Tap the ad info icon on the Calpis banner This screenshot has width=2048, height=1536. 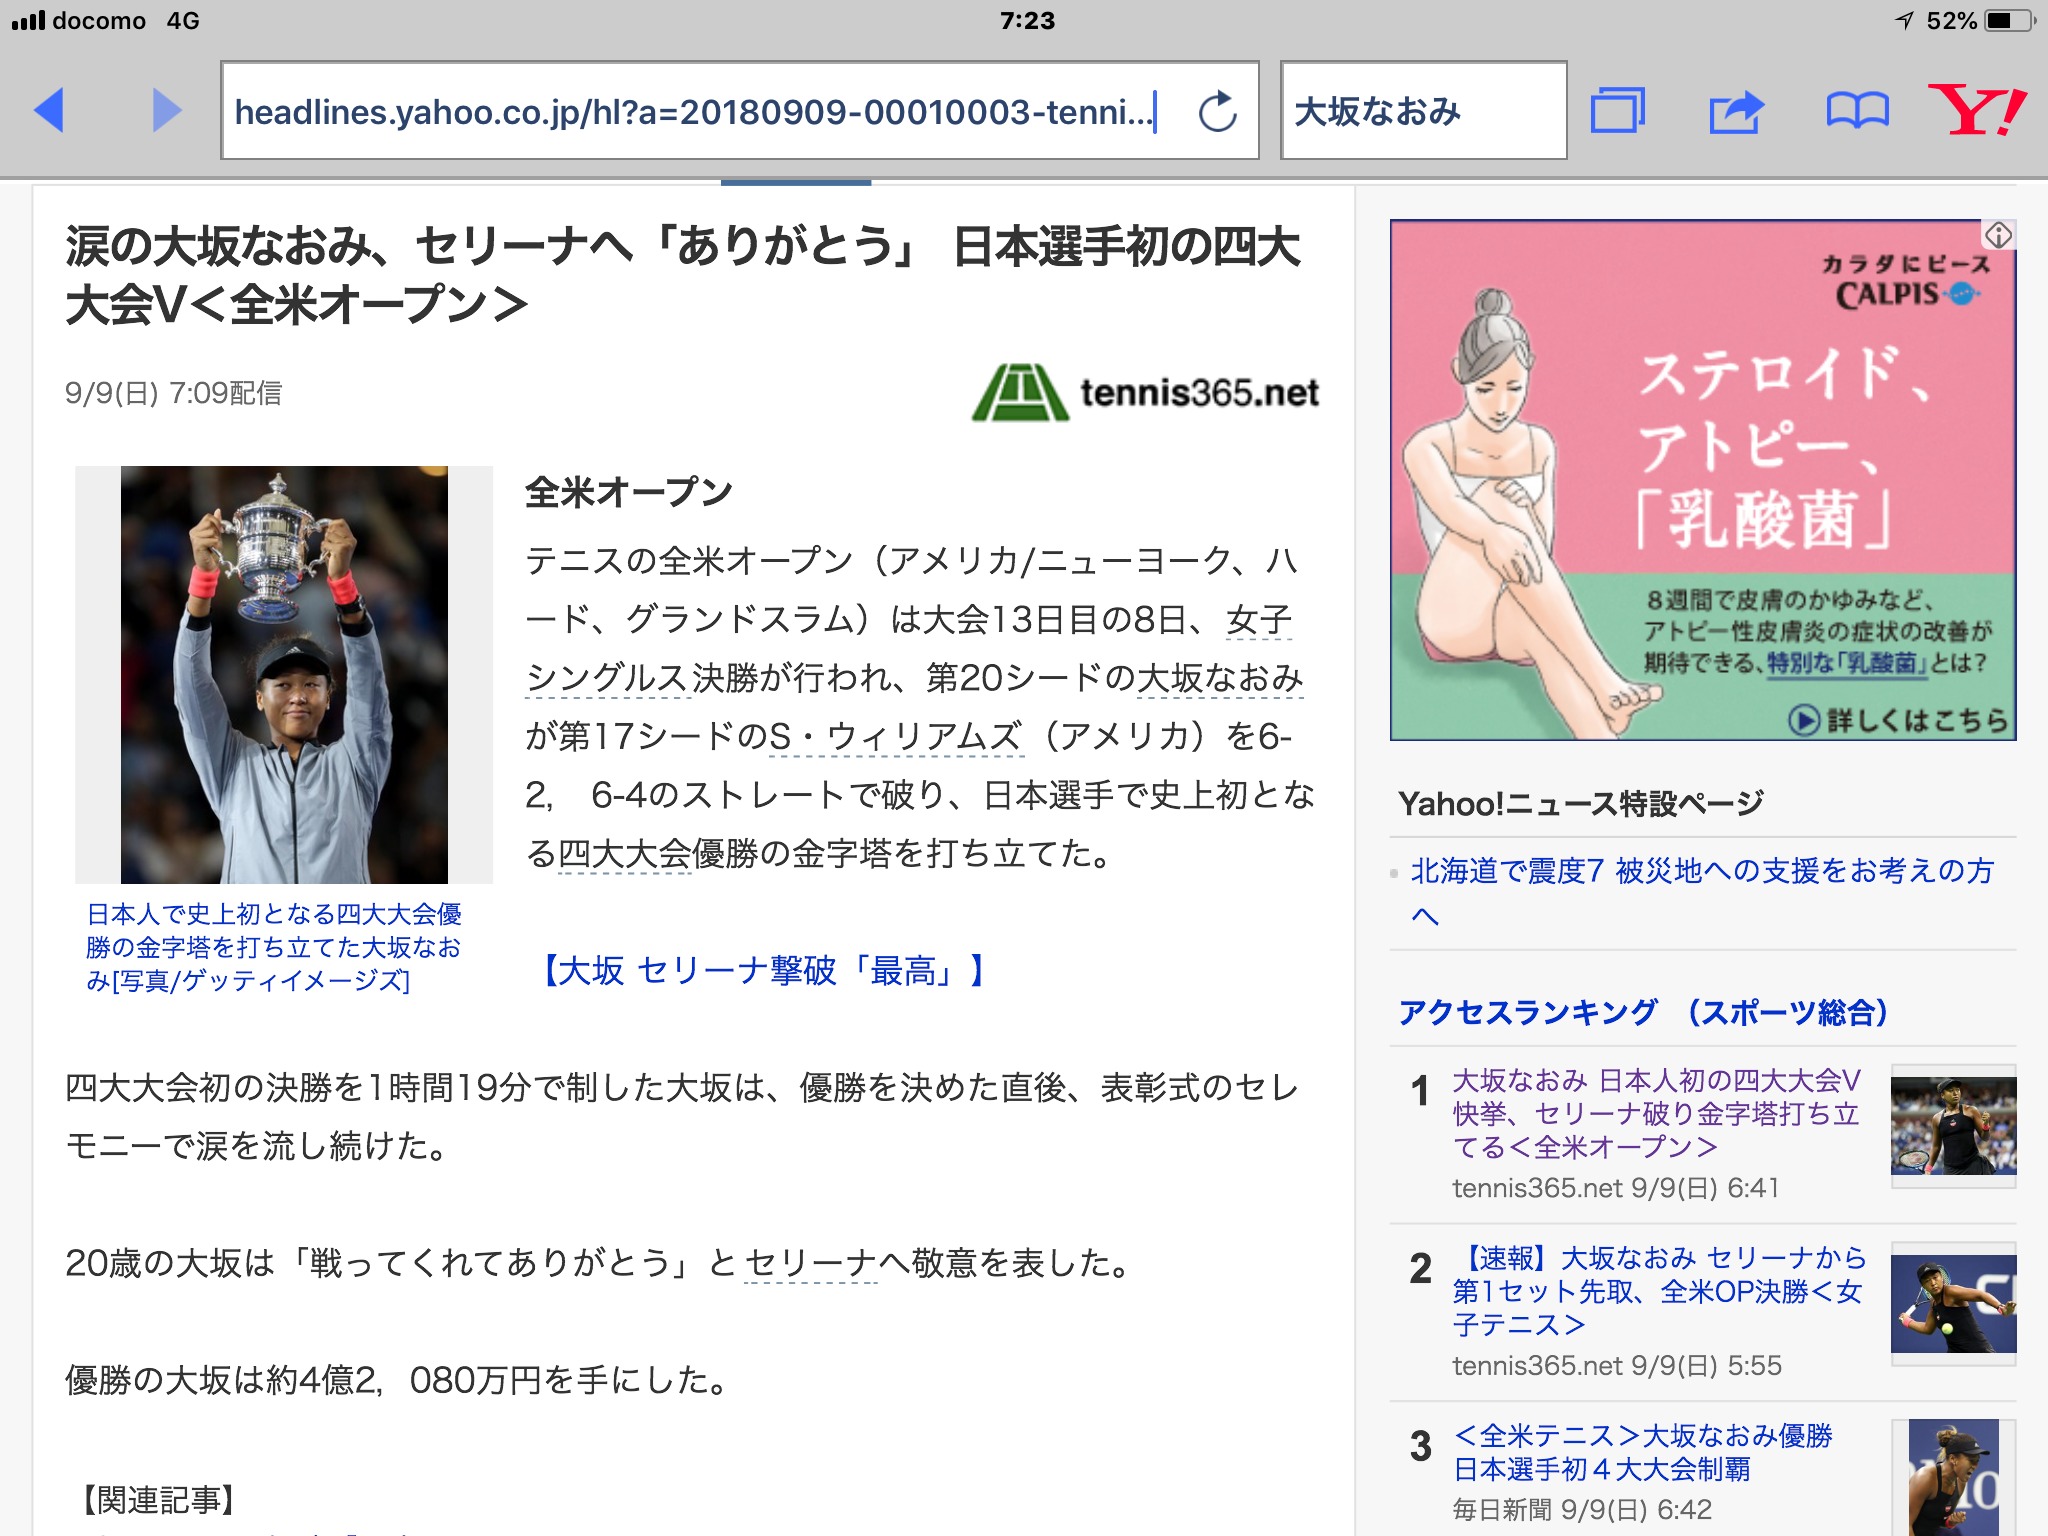1998,236
